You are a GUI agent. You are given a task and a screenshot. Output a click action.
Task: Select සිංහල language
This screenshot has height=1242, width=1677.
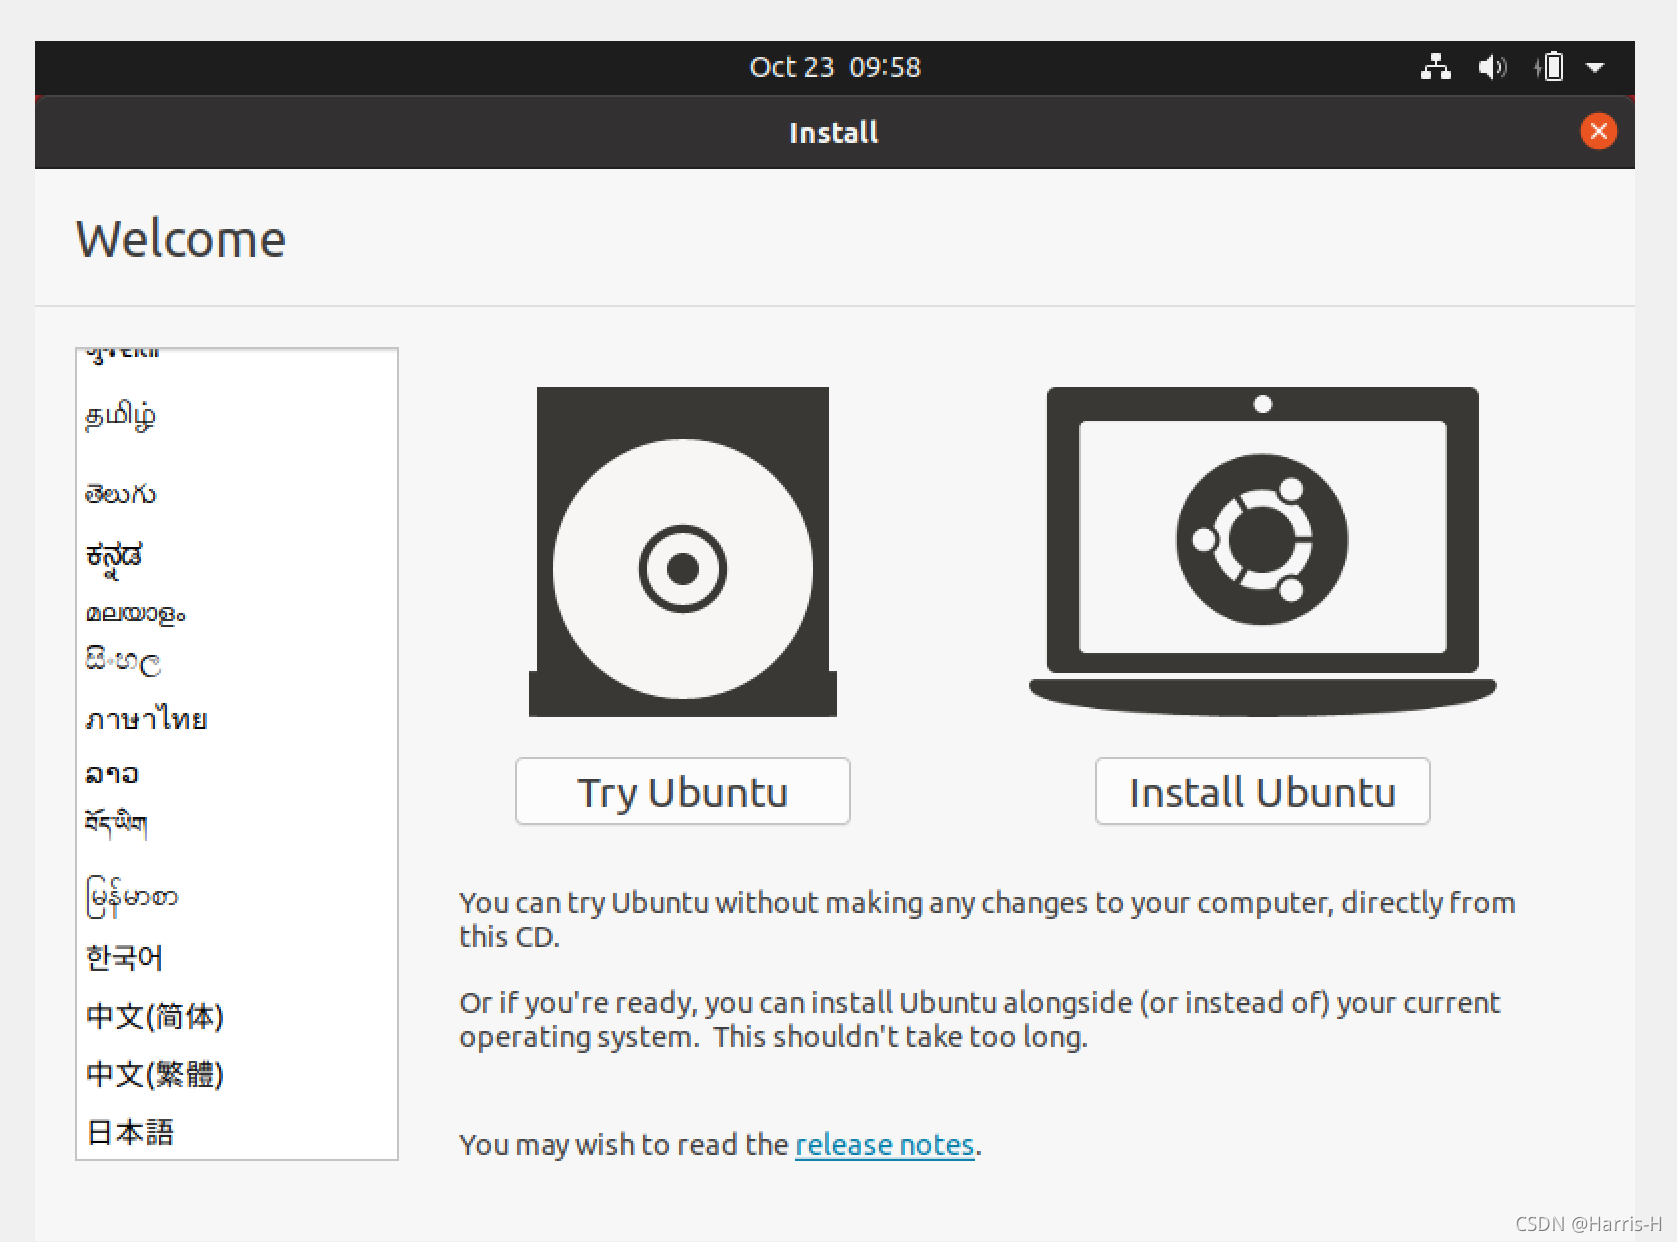[x=237, y=661]
